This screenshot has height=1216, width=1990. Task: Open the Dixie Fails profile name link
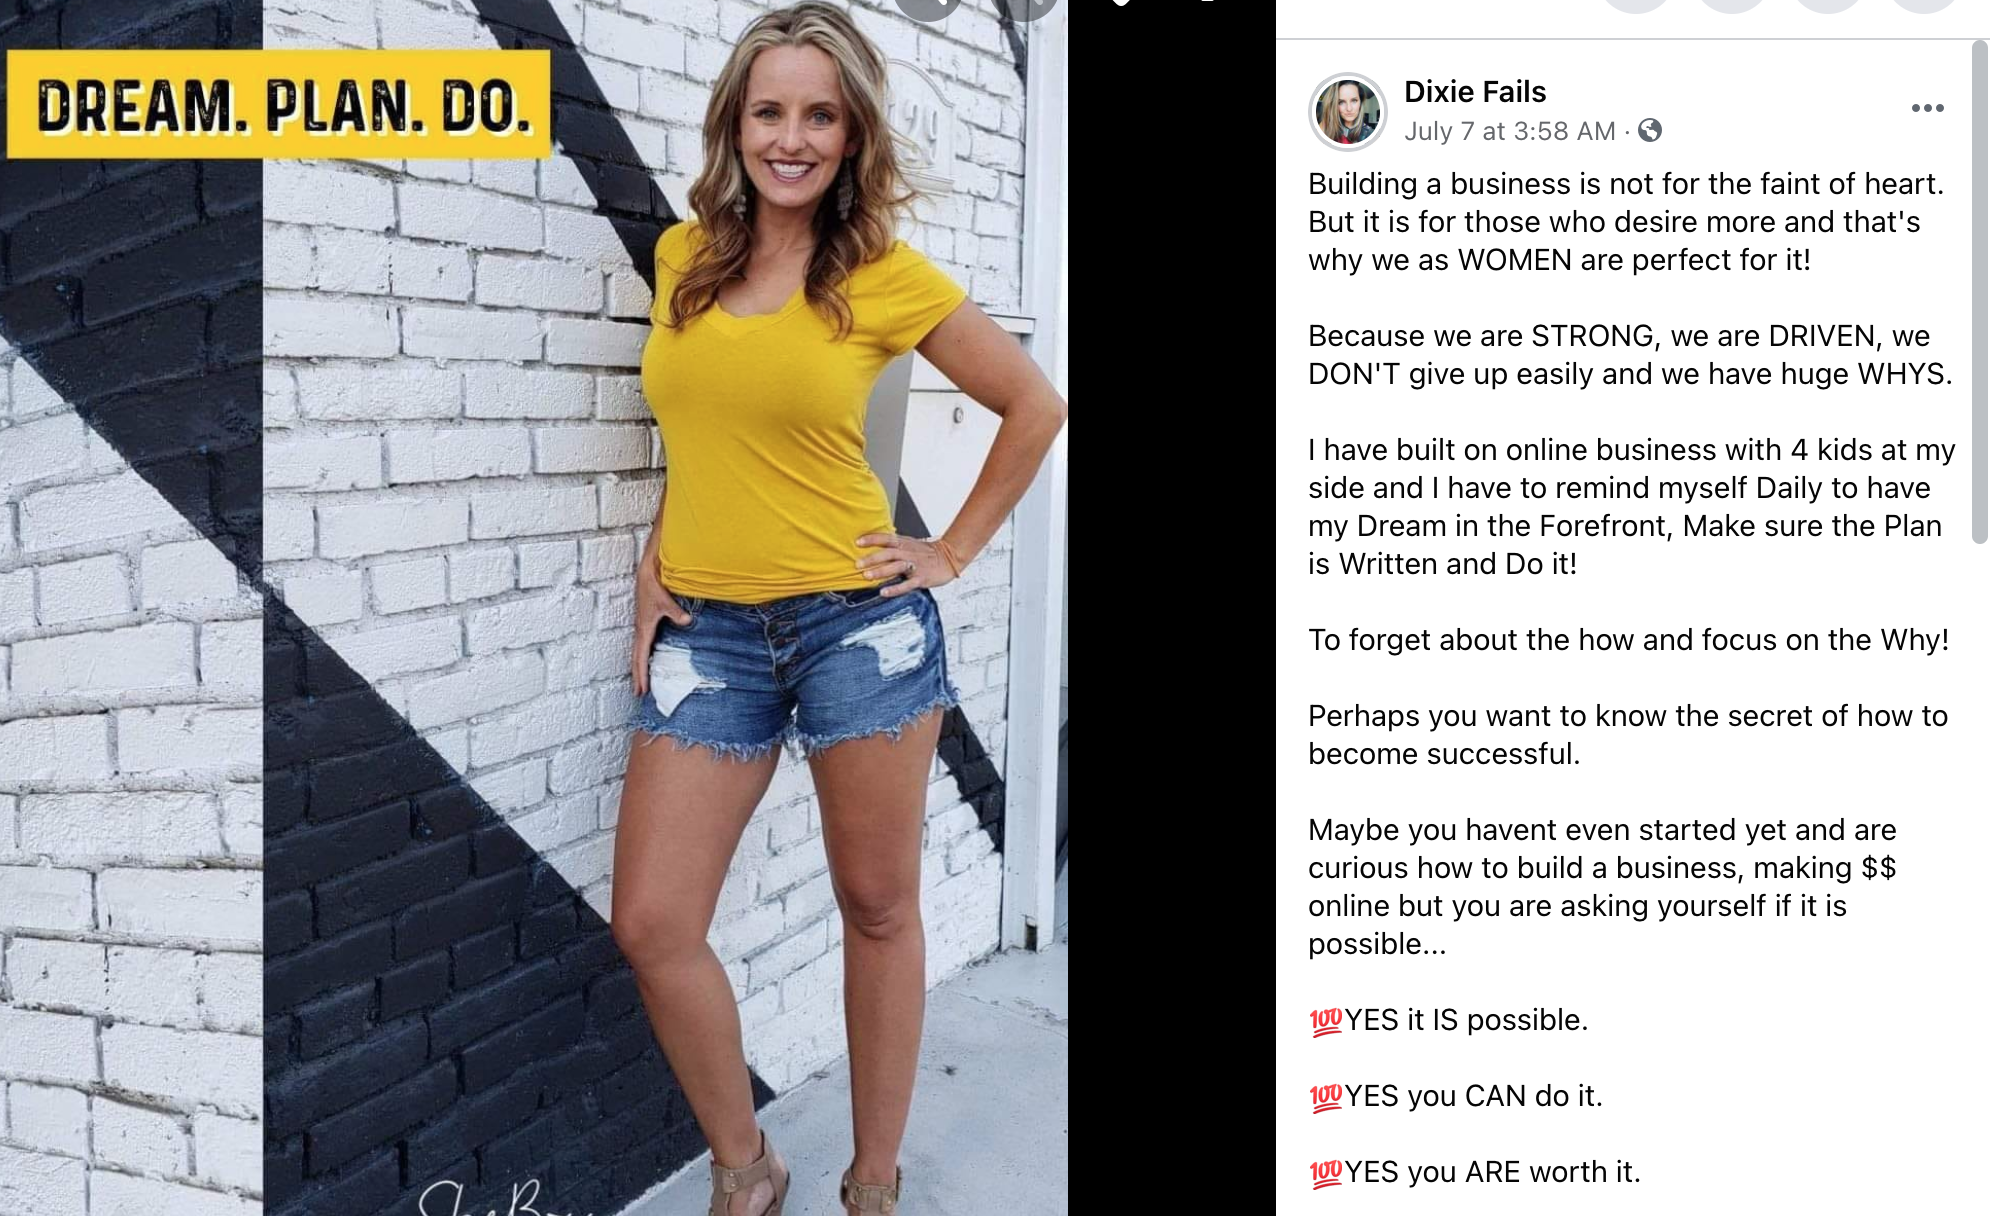1475,92
